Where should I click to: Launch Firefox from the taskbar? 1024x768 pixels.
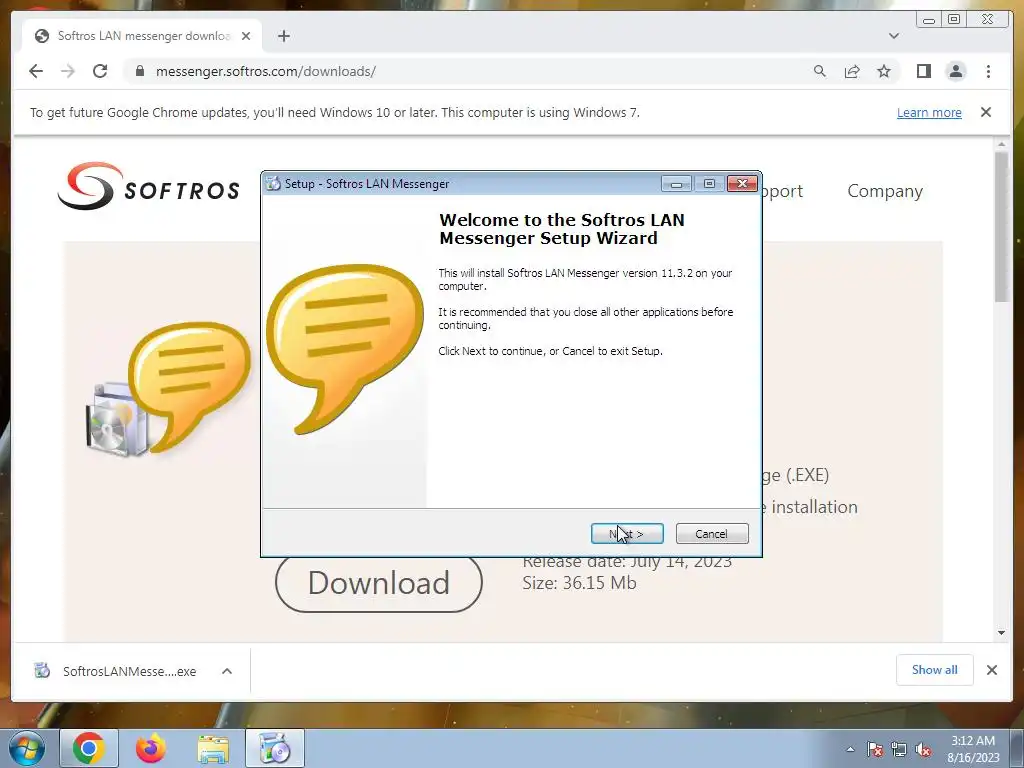pyautogui.click(x=151, y=749)
